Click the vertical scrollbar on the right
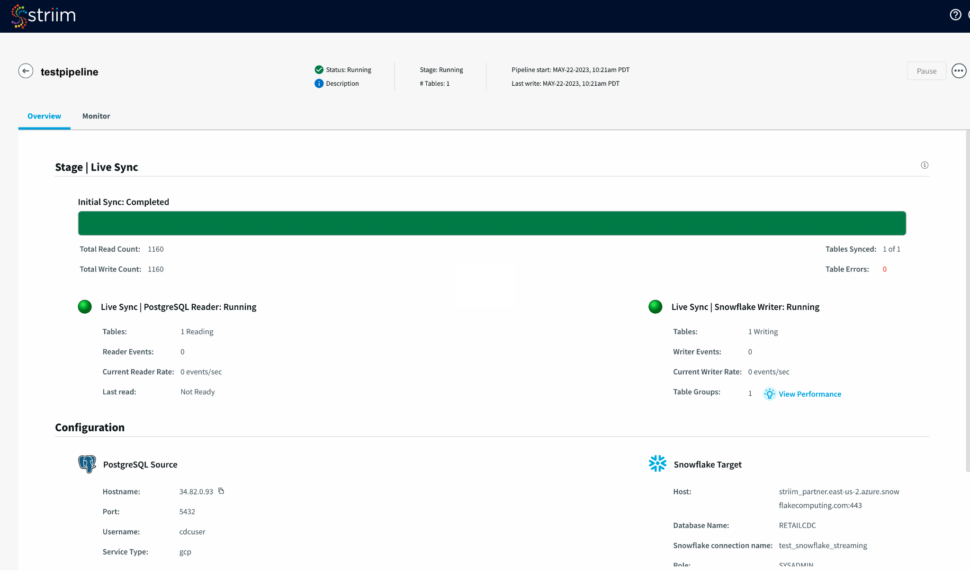 pos(965,300)
